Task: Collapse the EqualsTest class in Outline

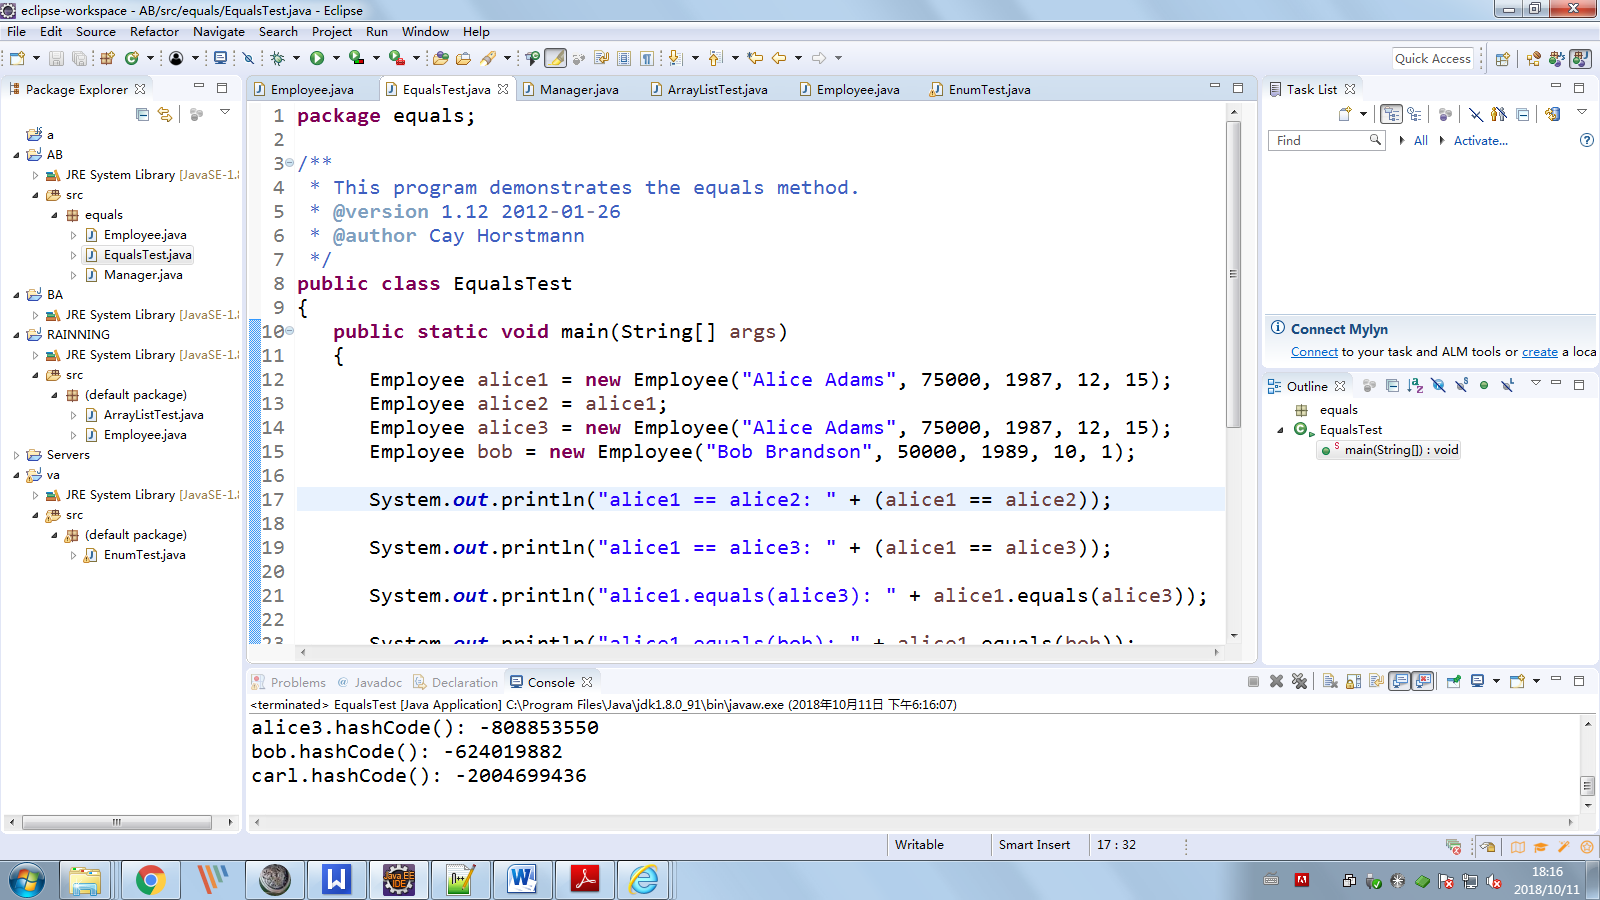Action: (1280, 430)
